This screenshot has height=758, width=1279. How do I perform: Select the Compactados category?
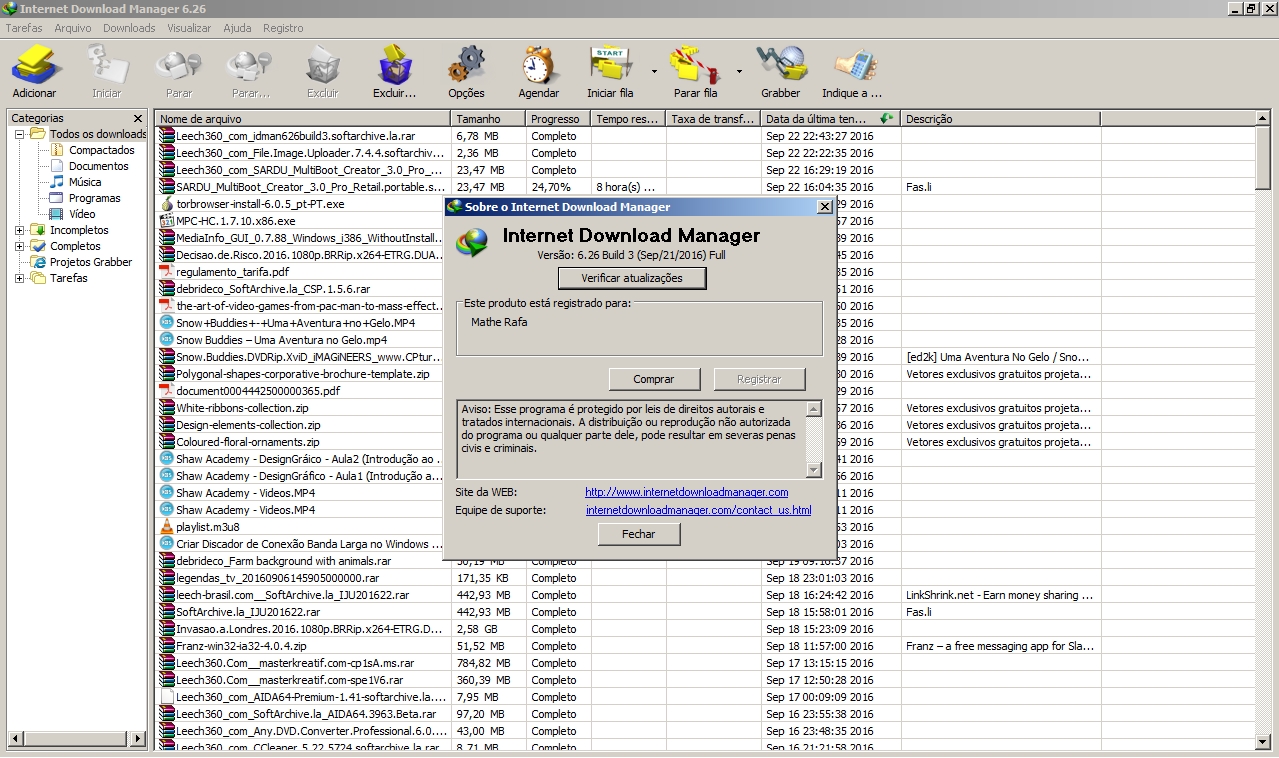[101, 150]
